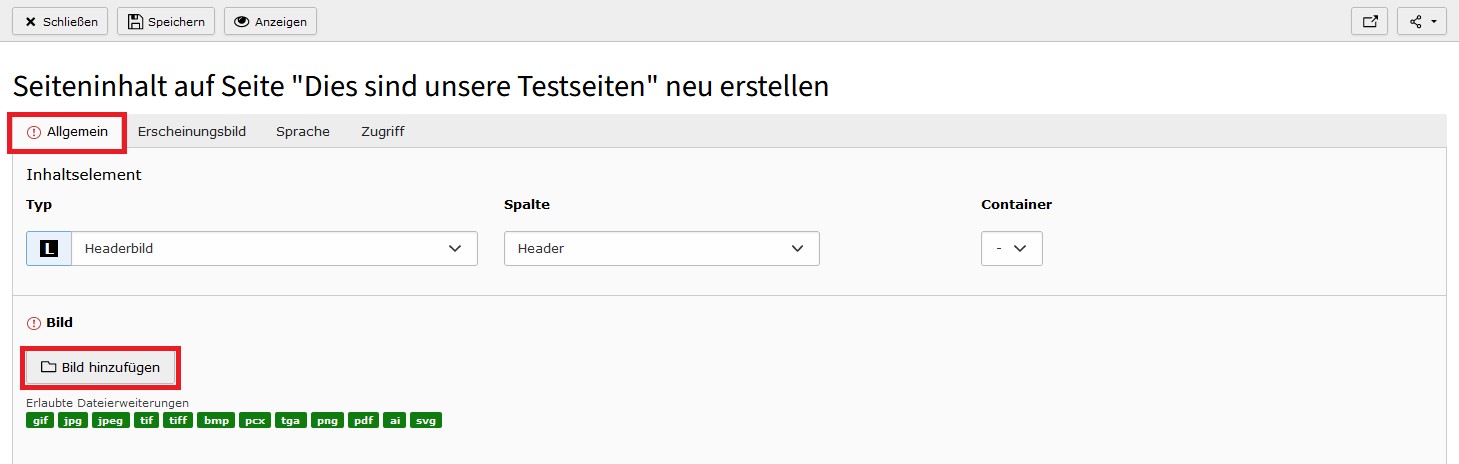
Task: Click the Schließen button
Action: pyautogui.click(x=60, y=21)
